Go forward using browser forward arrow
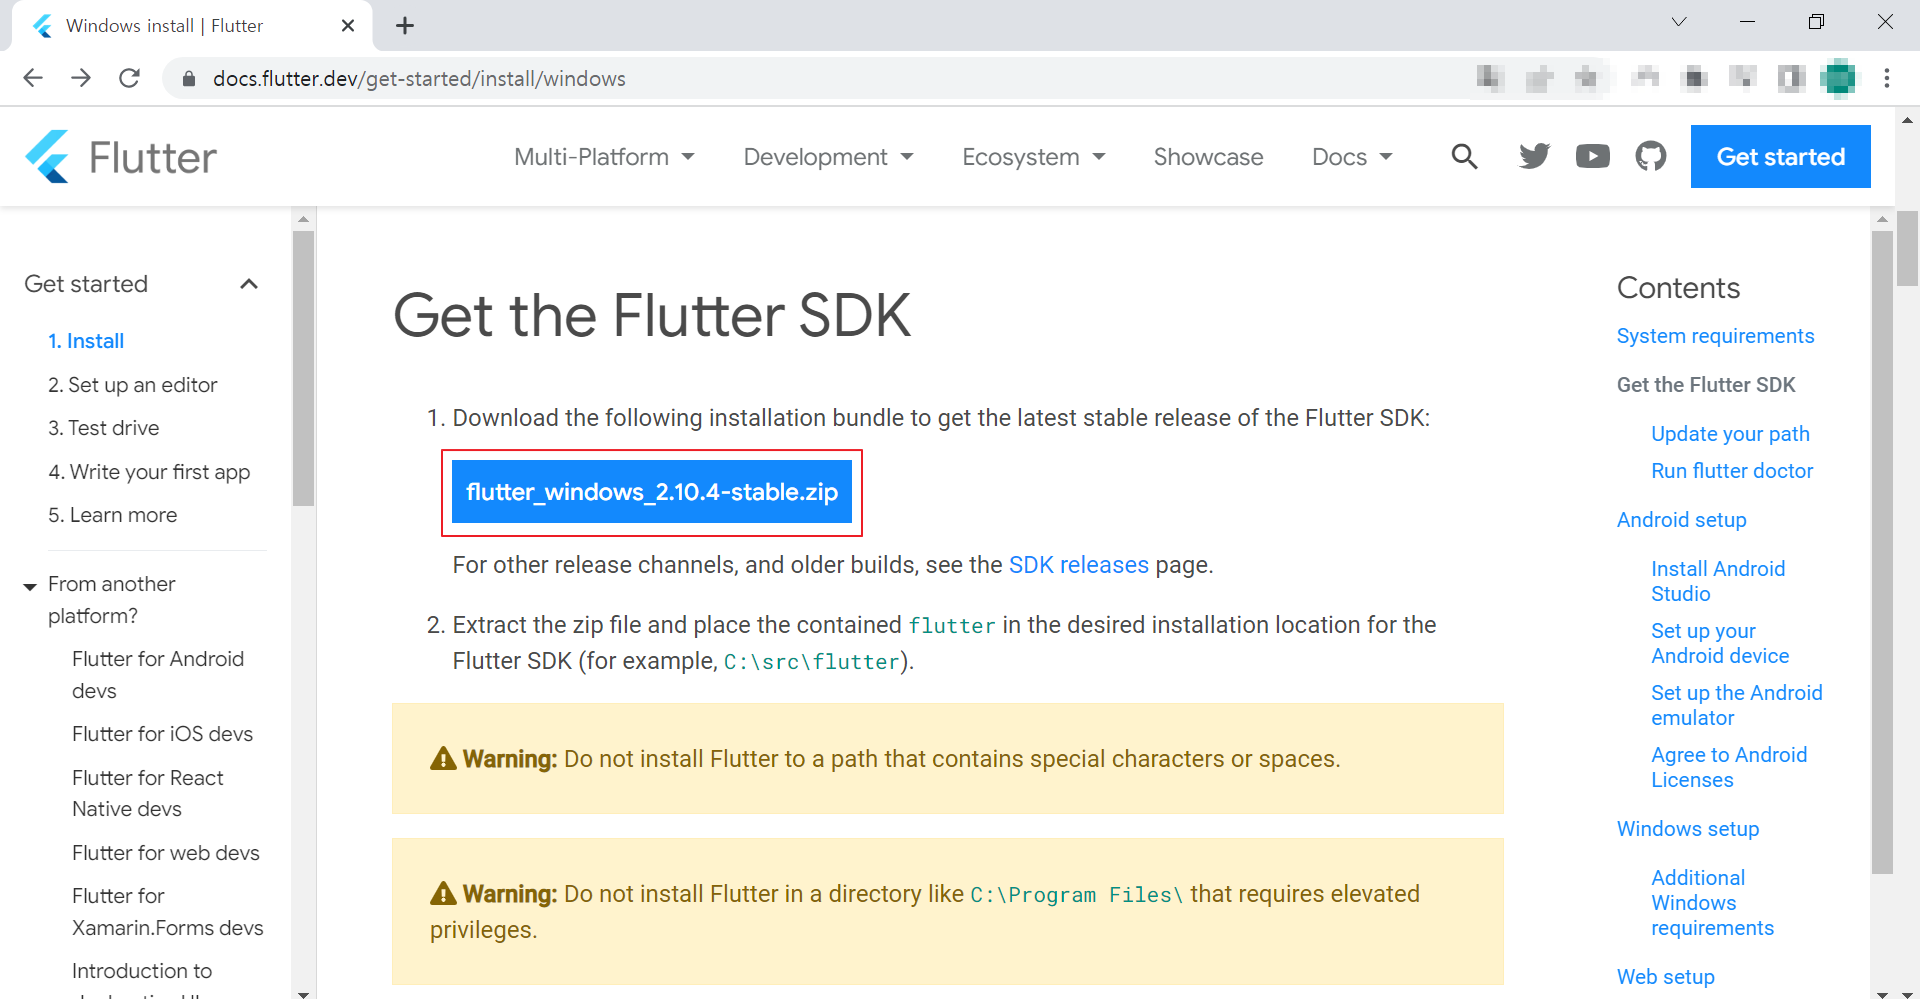Viewport: 1920px width, 999px height. tap(81, 78)
